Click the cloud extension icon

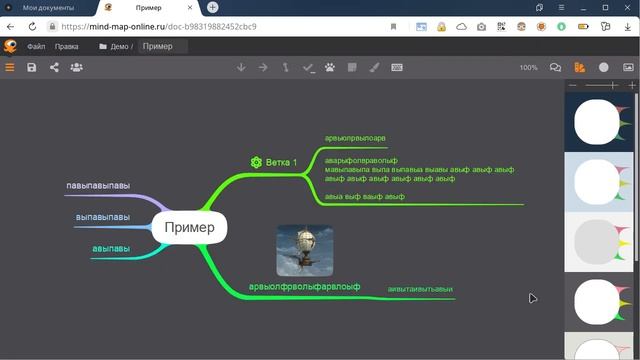point(461,27)
